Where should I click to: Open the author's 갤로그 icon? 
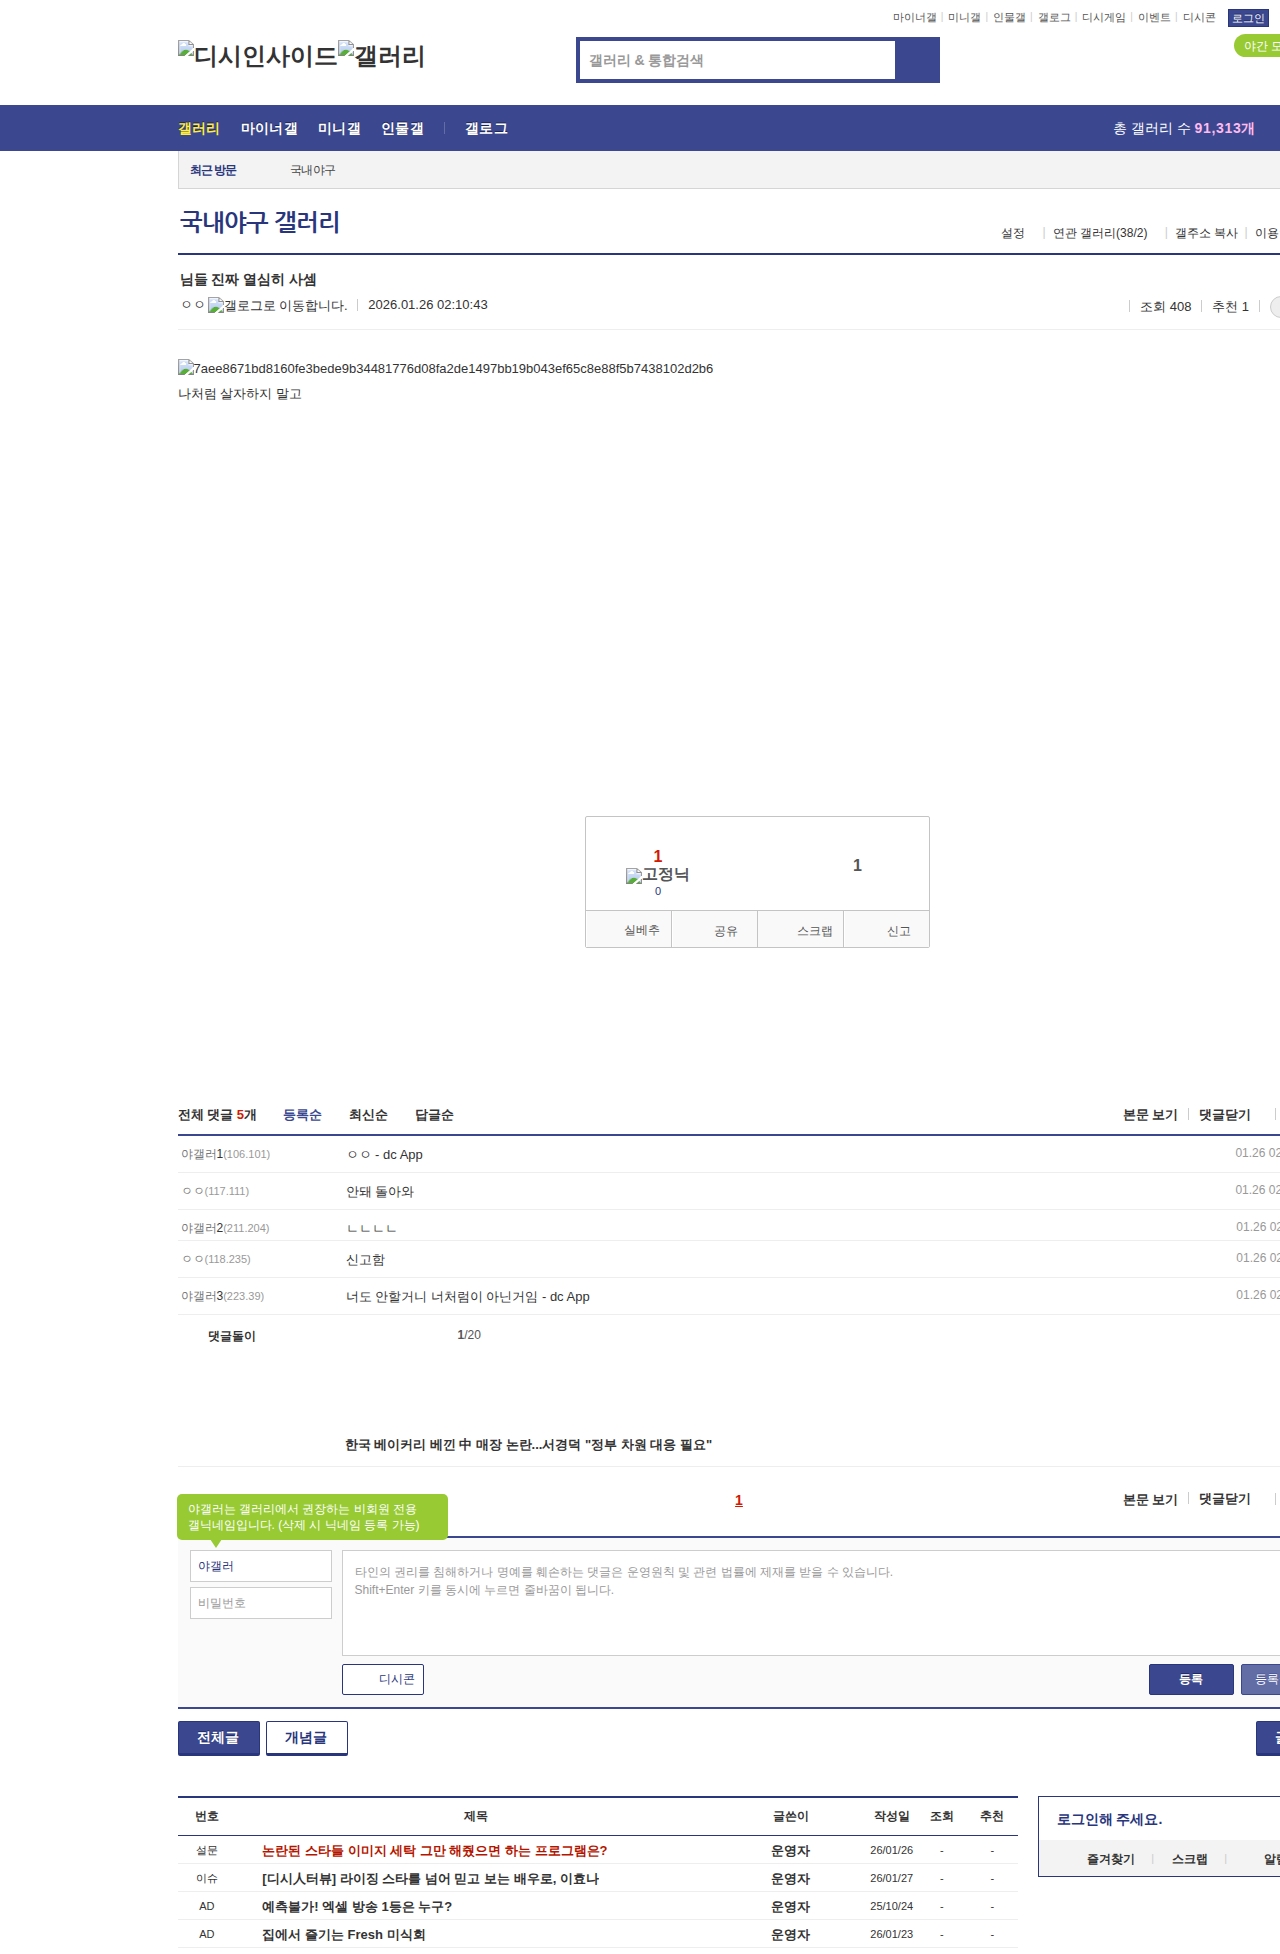[x=277, y=306]
